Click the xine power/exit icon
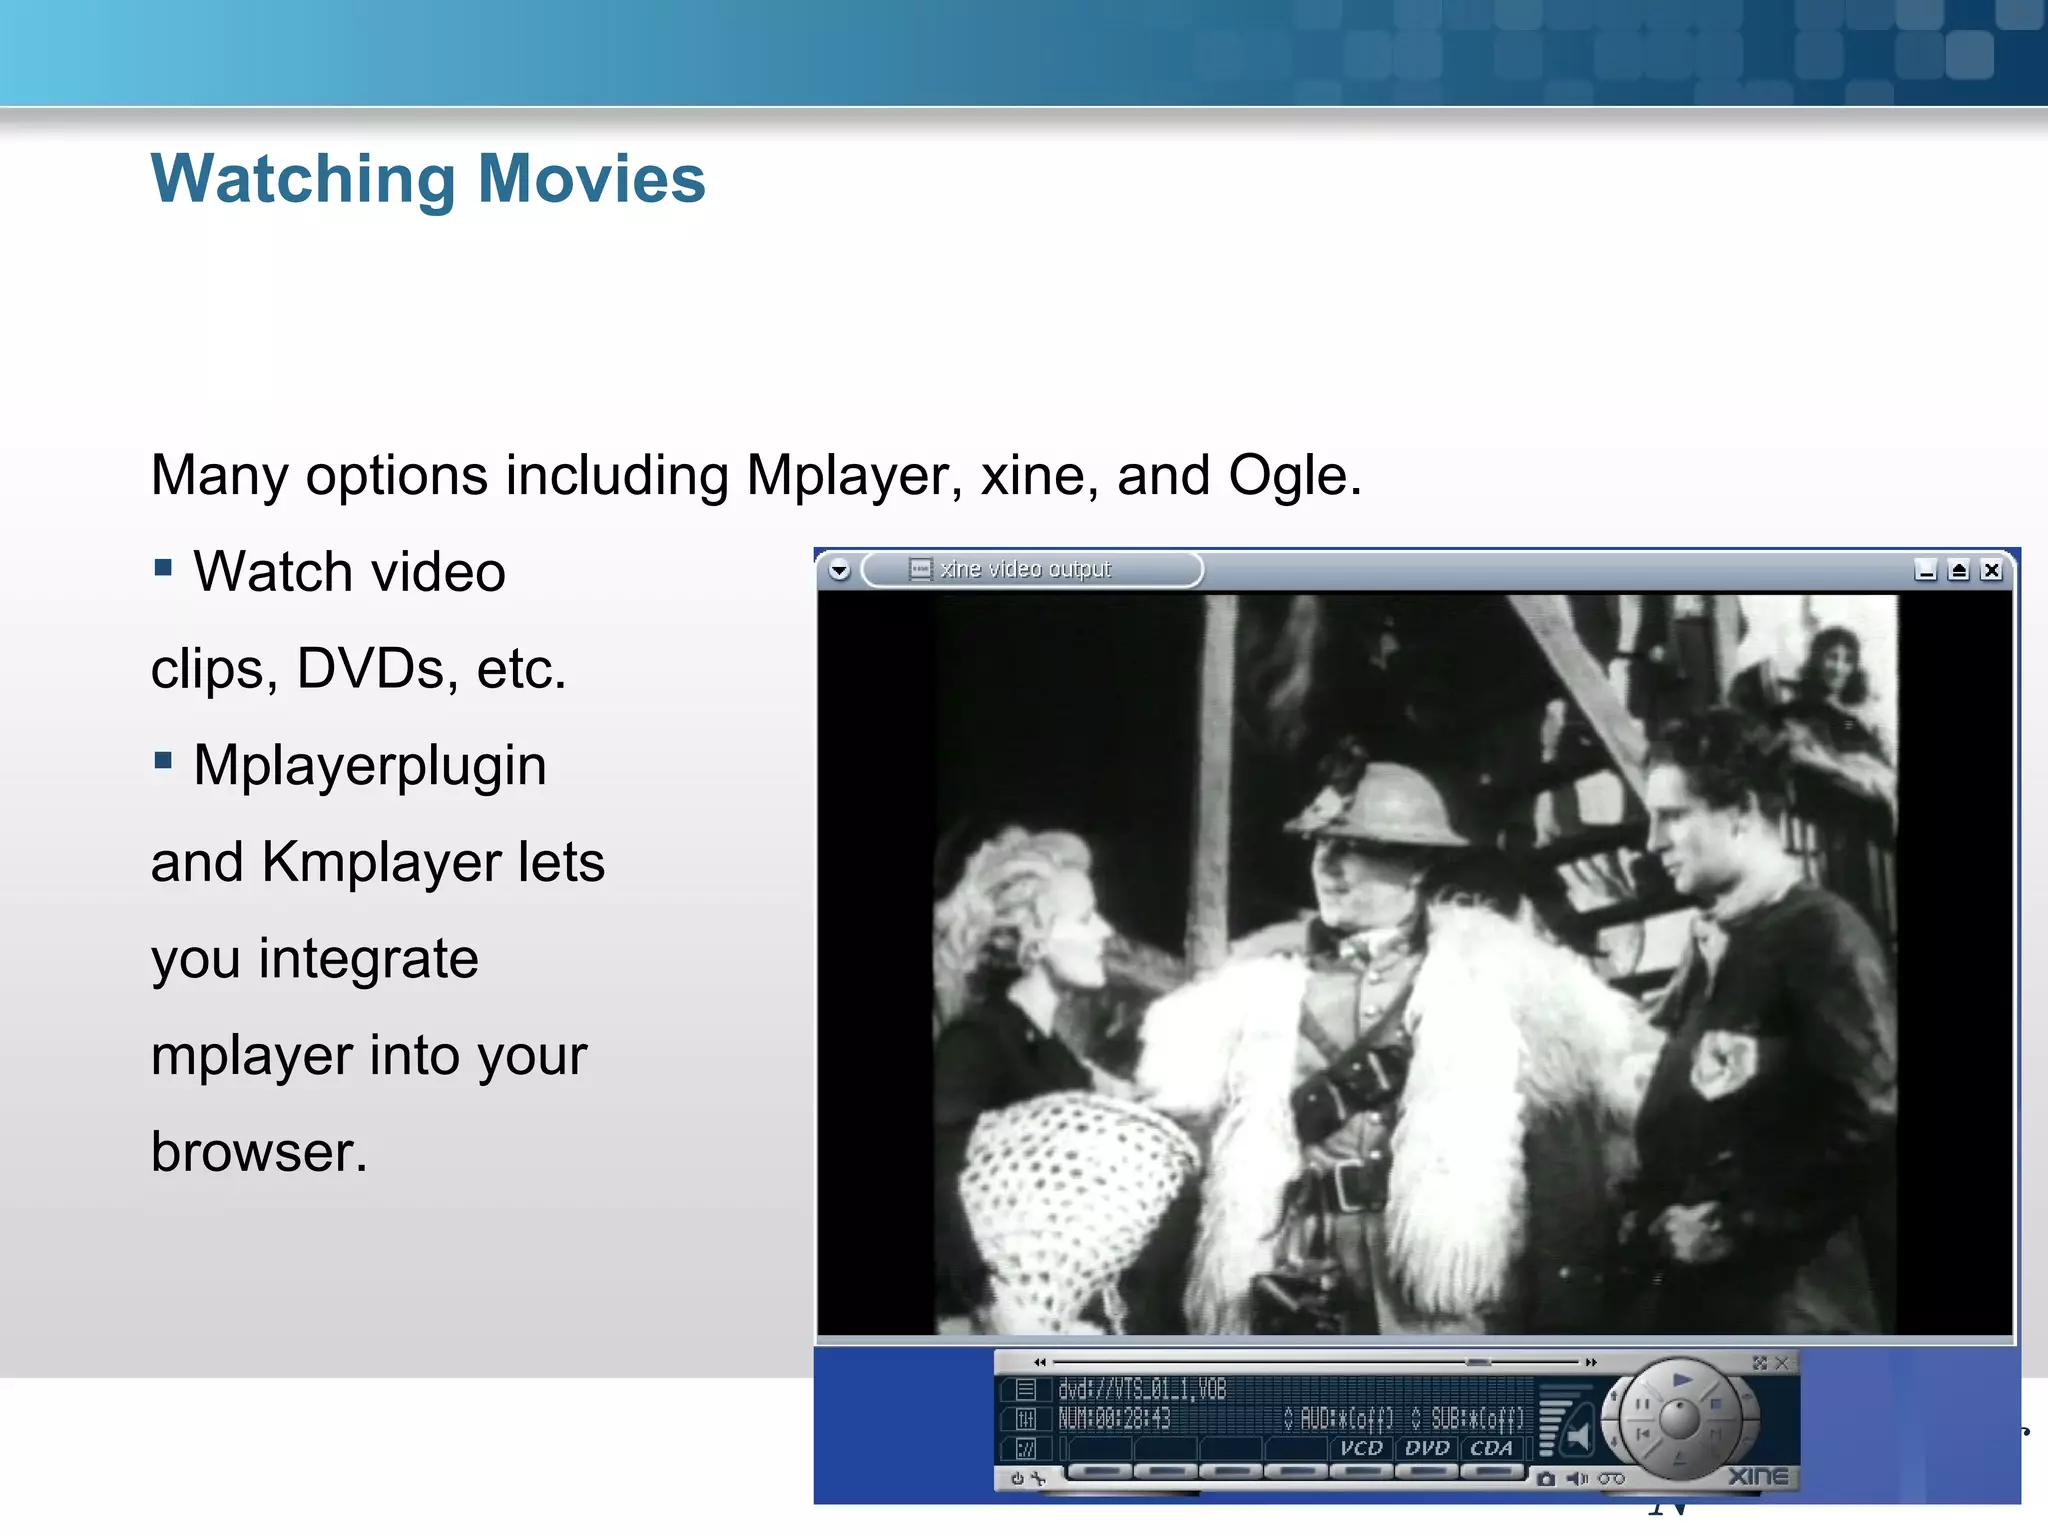This screenshot has height=1536, width=2048. pyautogui.click(x=1017, y=1478)
